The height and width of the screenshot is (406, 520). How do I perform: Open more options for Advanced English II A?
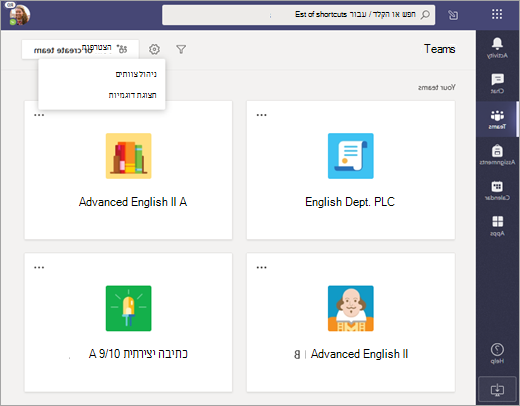point(39,115)
